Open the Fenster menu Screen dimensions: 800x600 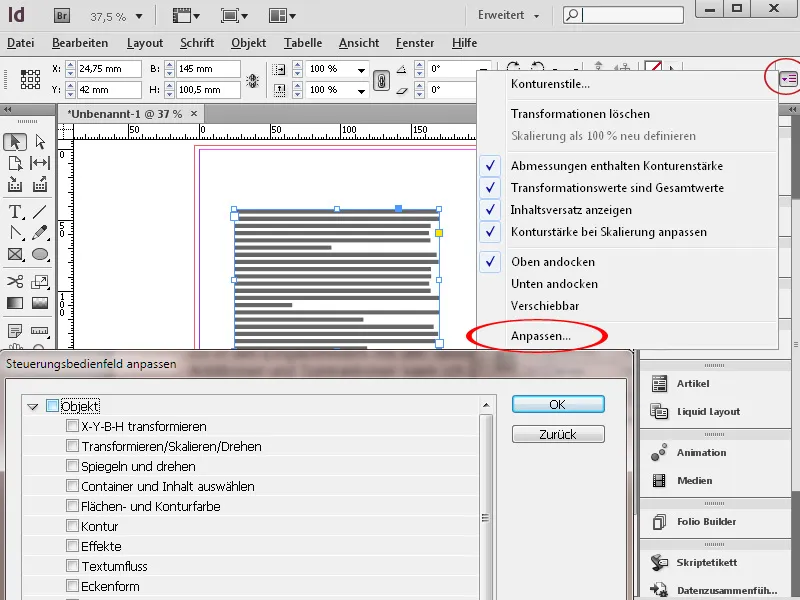click(x=415, y=43)
